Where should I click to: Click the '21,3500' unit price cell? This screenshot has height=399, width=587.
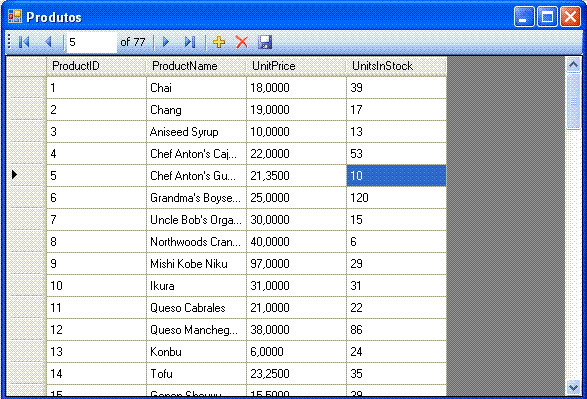click(296, 176)
